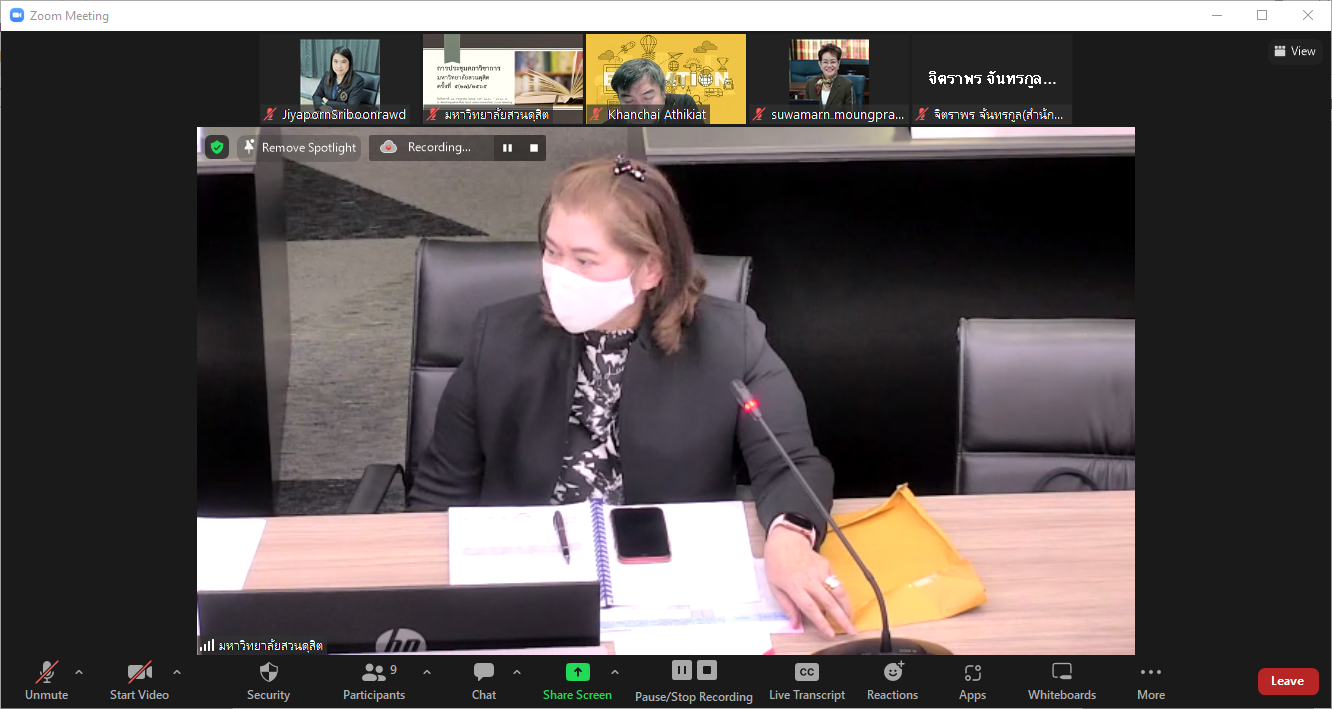Viewport: 1332px width, 709px height.
Task: Expand video options arrow beside Start Video
Action: pos(177,672)
